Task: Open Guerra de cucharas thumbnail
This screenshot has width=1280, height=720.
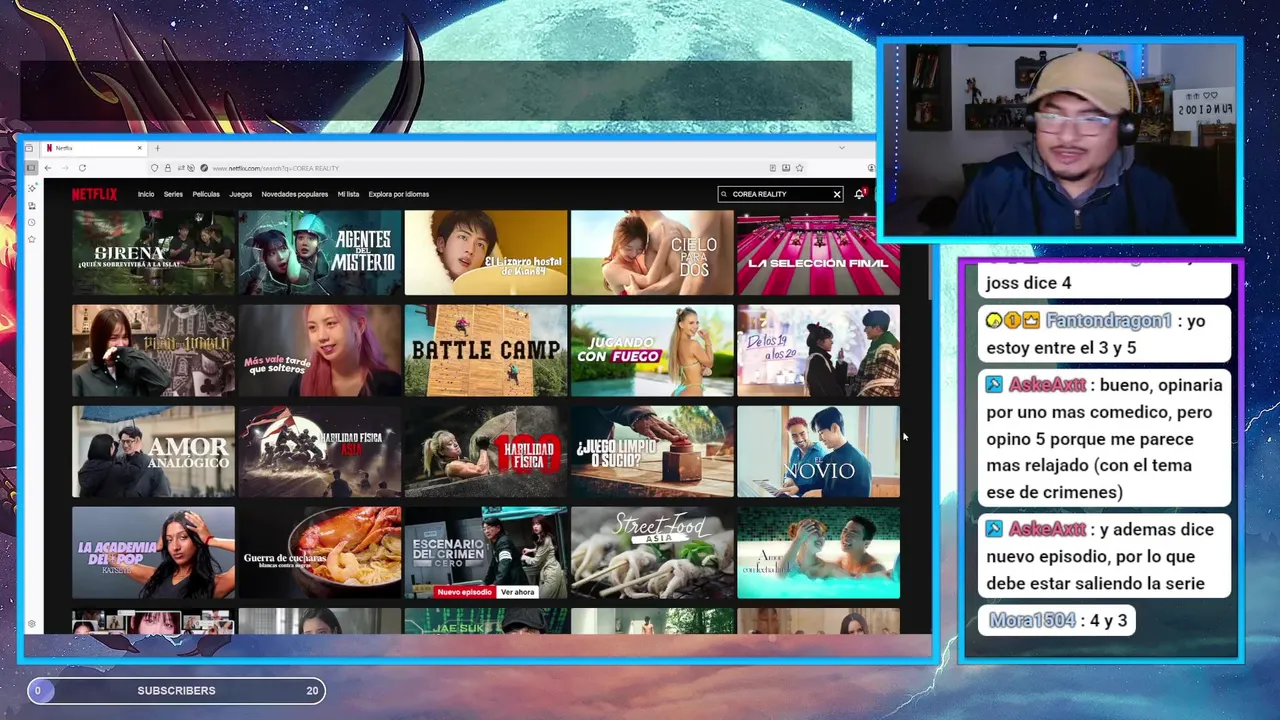Action: tap(320, 552)
